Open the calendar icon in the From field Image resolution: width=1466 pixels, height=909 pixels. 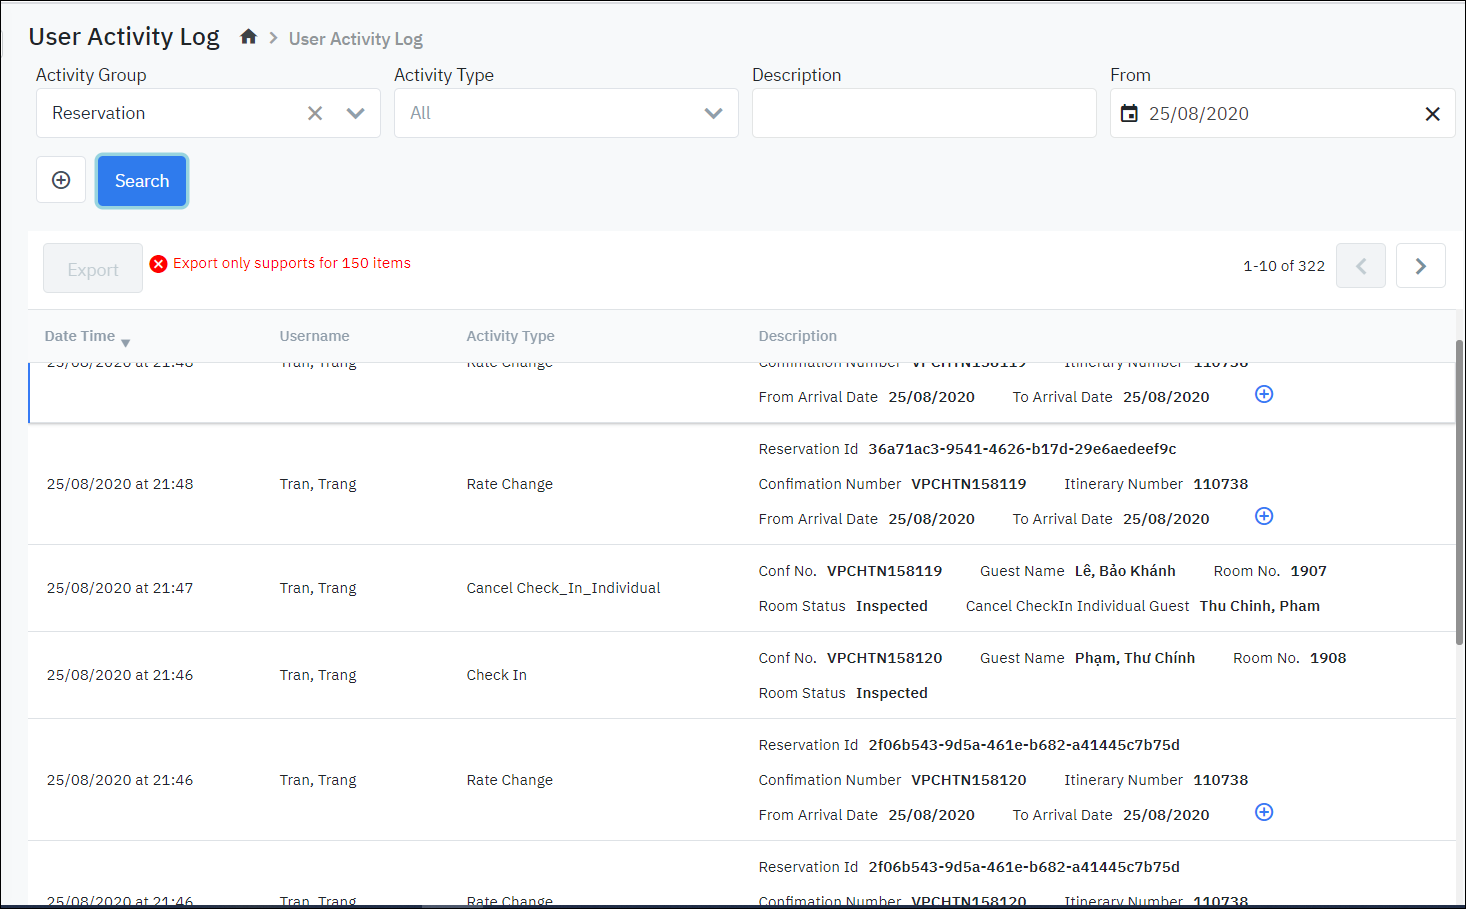(x=1129, y=113)
